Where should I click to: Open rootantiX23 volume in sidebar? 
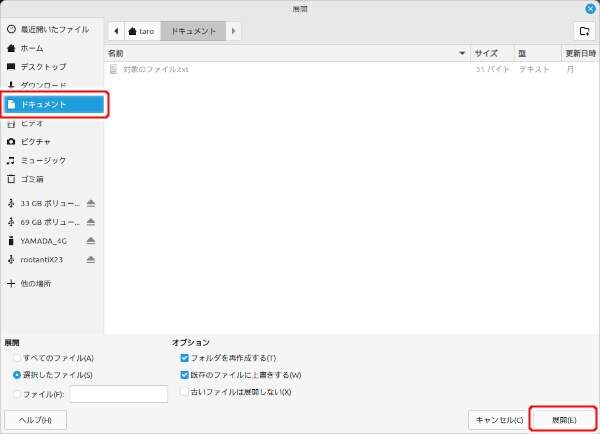[x=43, y=259]
